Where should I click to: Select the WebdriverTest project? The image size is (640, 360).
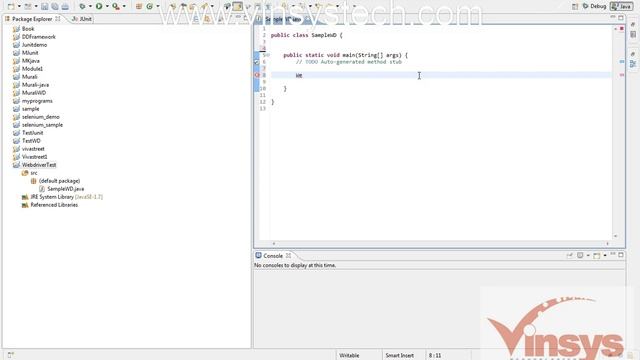[x=39, y=165]
